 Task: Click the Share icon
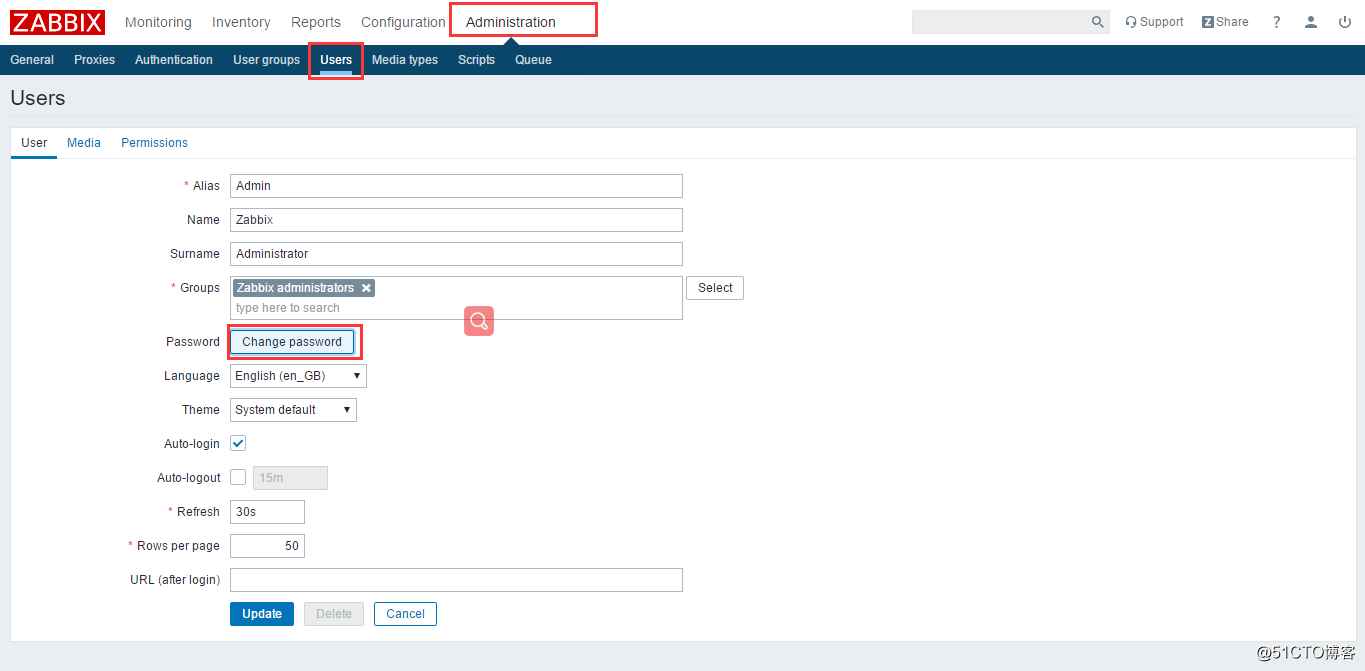(1224, 21)
